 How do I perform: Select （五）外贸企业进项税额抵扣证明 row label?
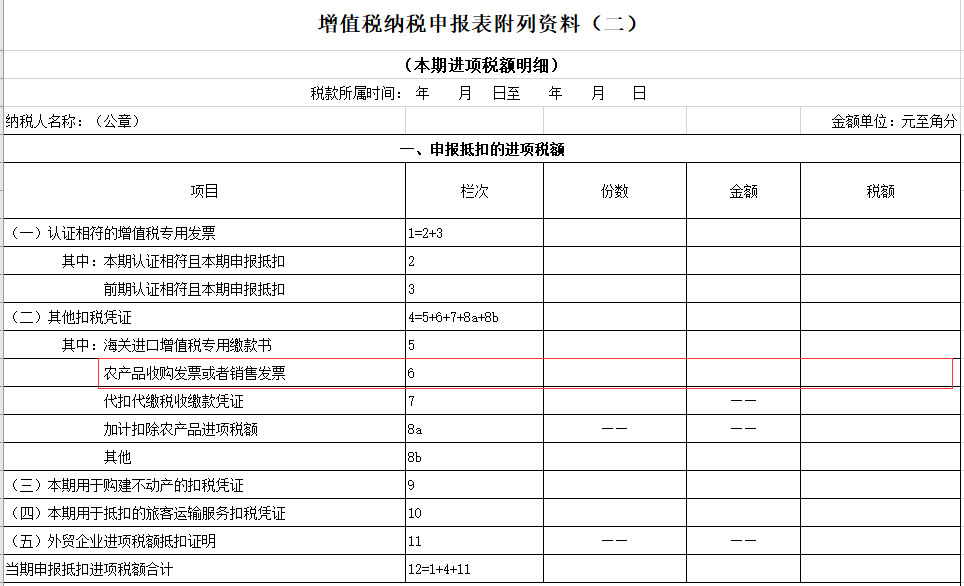pos(113,541)
